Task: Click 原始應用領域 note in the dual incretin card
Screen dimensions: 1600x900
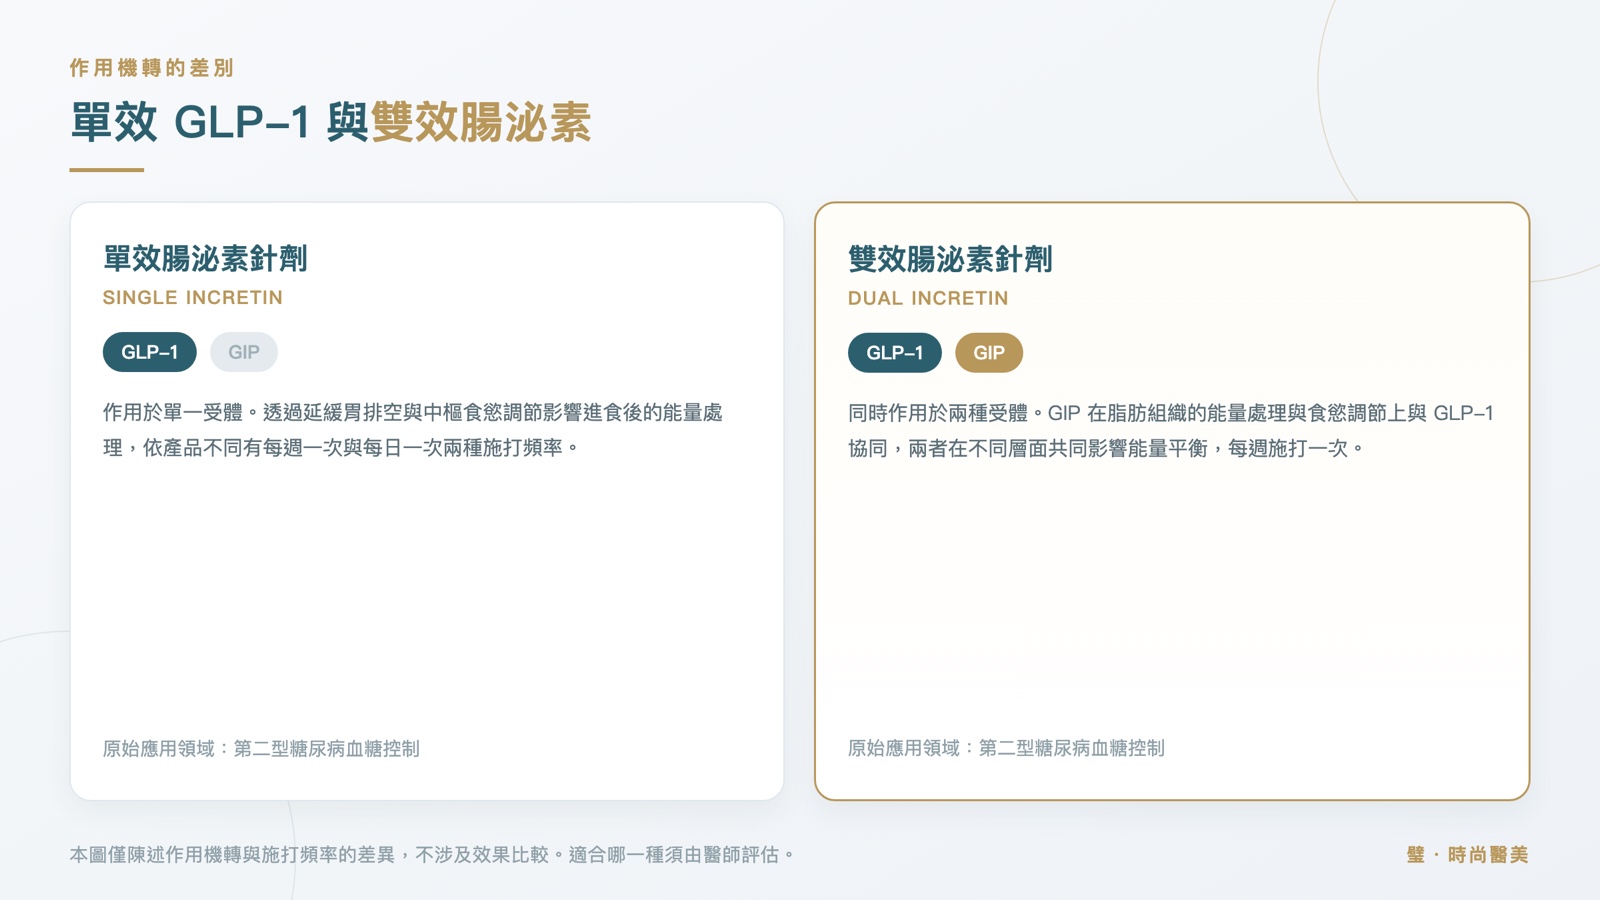Action: coord(1006,748)
